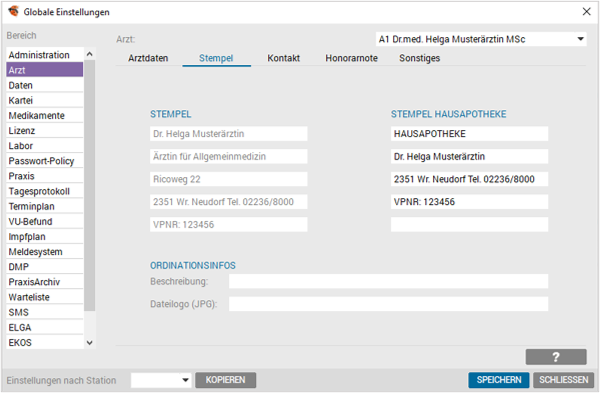Click Stempel field 'Dr. Helga Musterärztin'
The width and height of the screenshot is (600, 393).
click(x=228, y=134)
